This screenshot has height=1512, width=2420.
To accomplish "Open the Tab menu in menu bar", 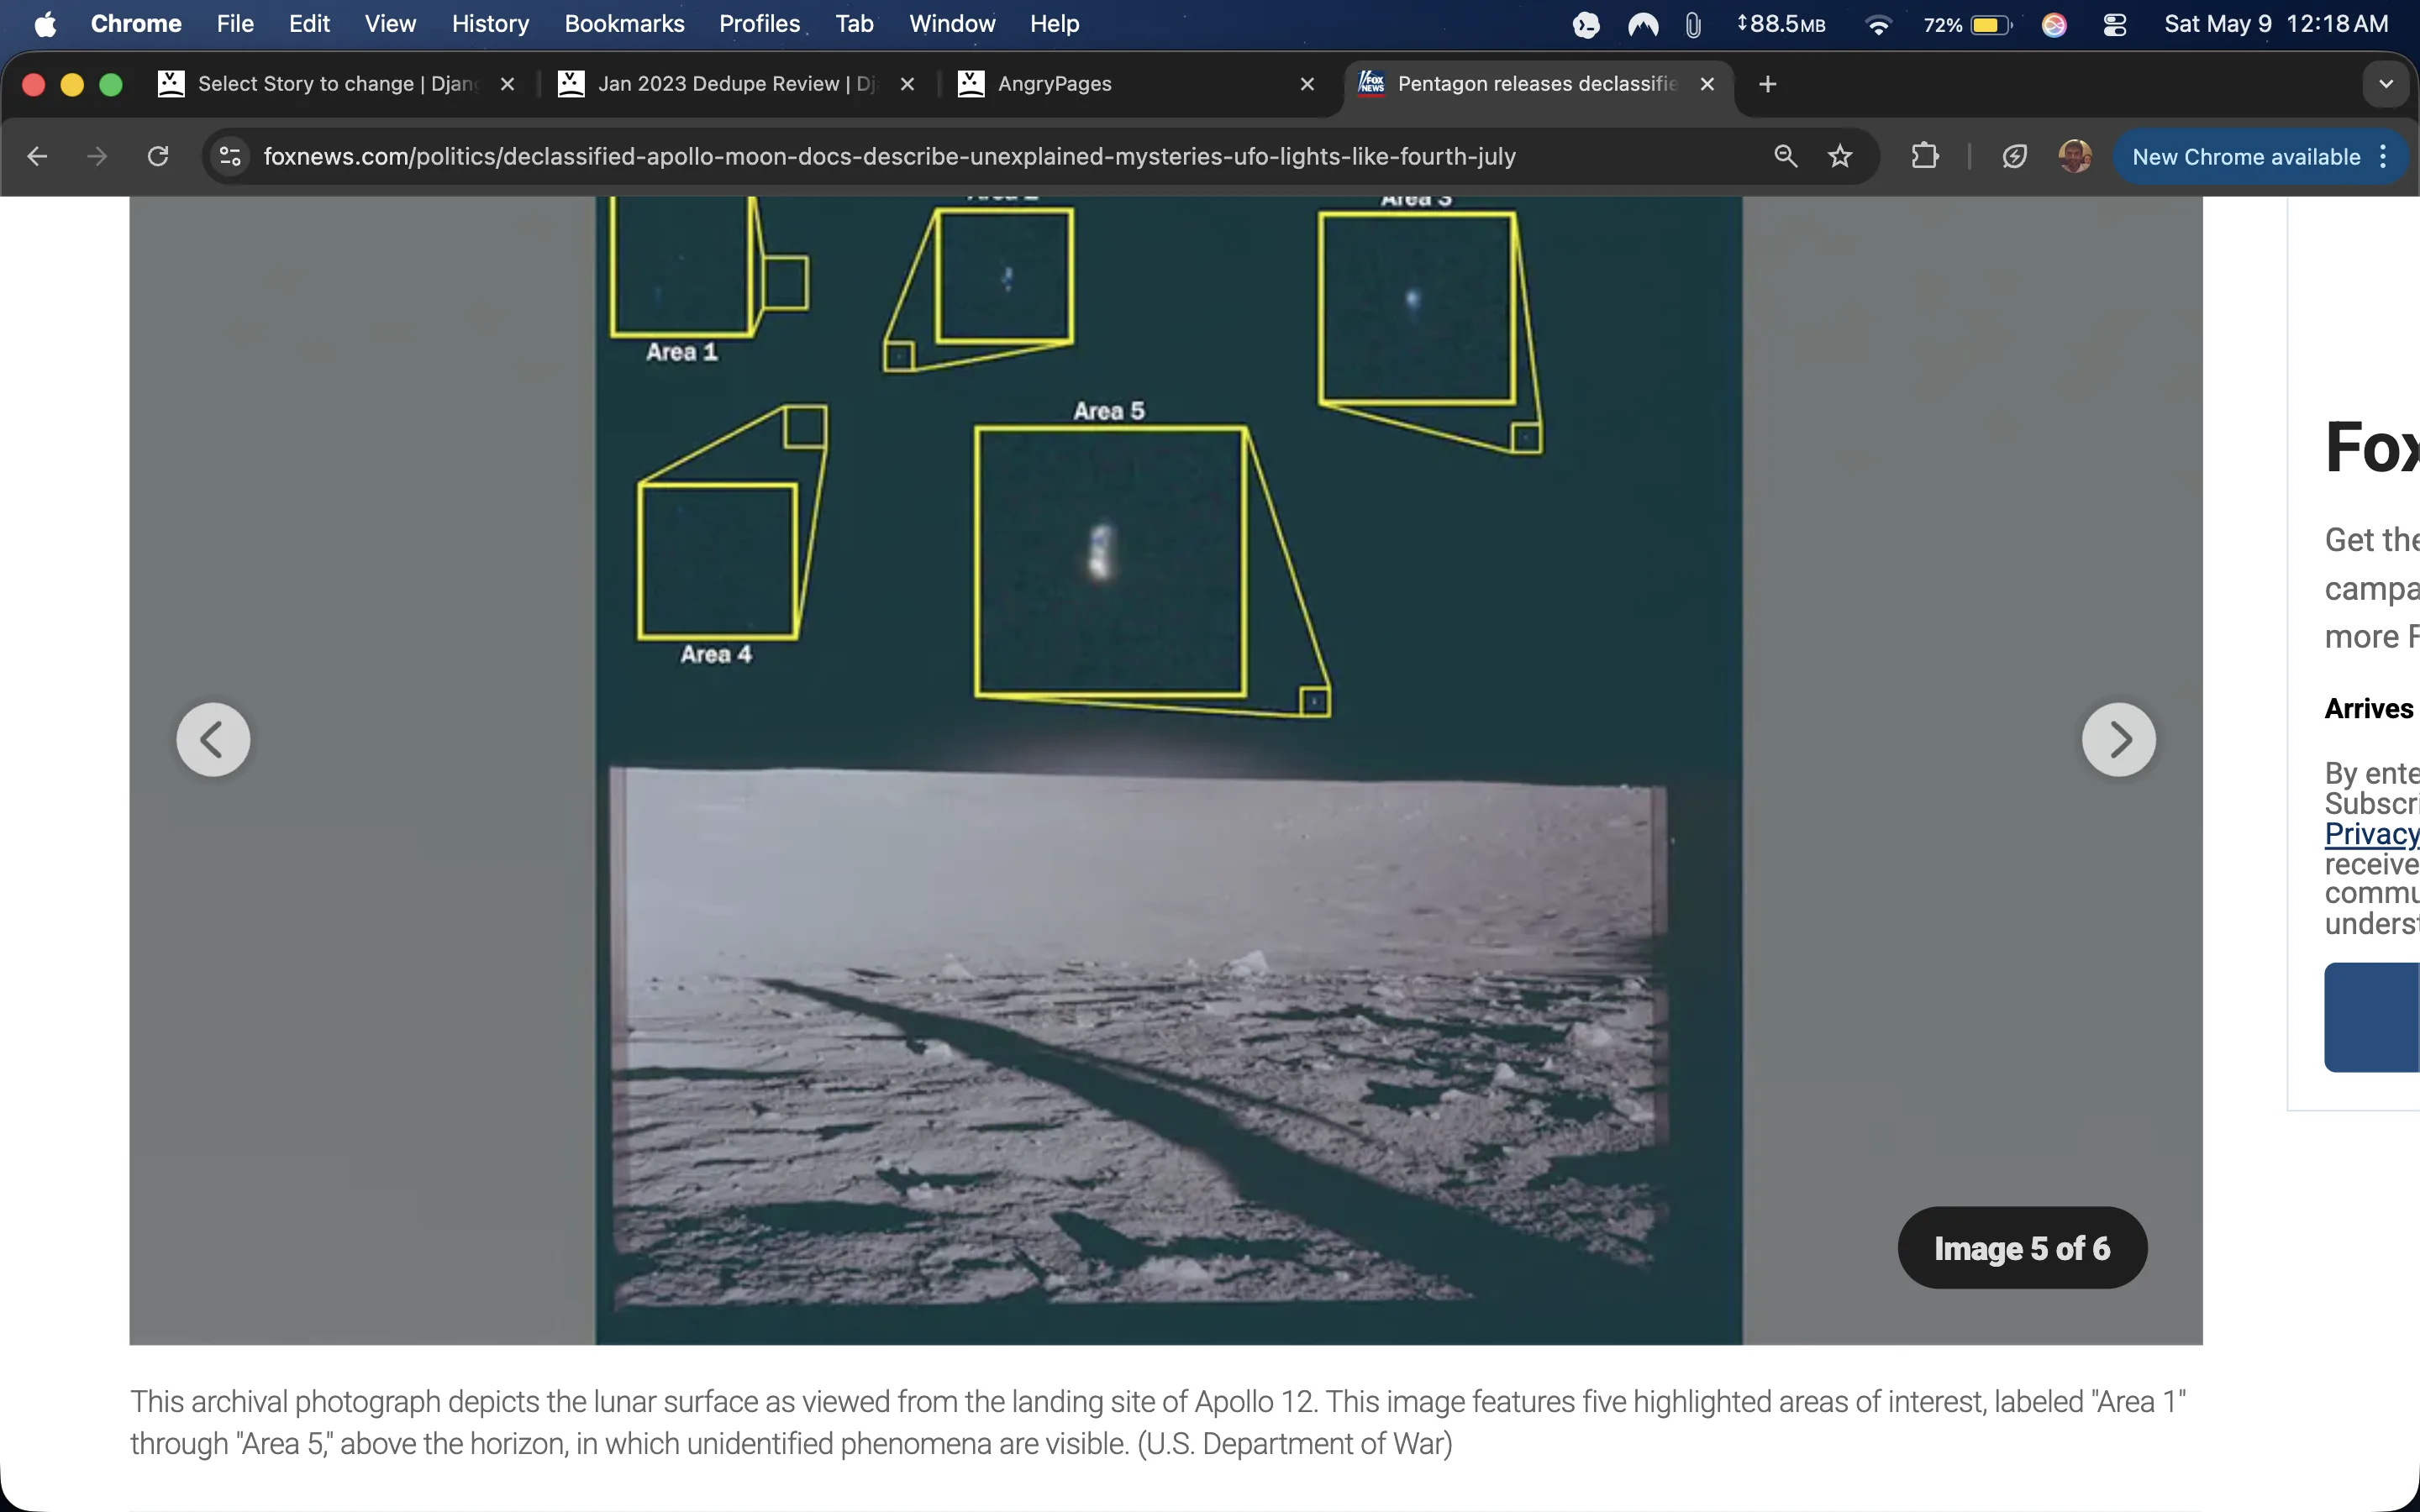I will click(x=854, y=24).
